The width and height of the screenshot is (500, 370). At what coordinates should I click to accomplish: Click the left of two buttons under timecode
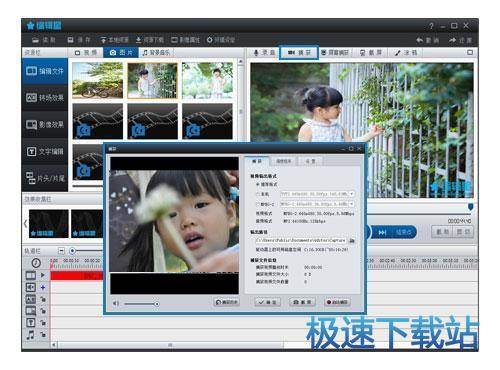(442, 232)
